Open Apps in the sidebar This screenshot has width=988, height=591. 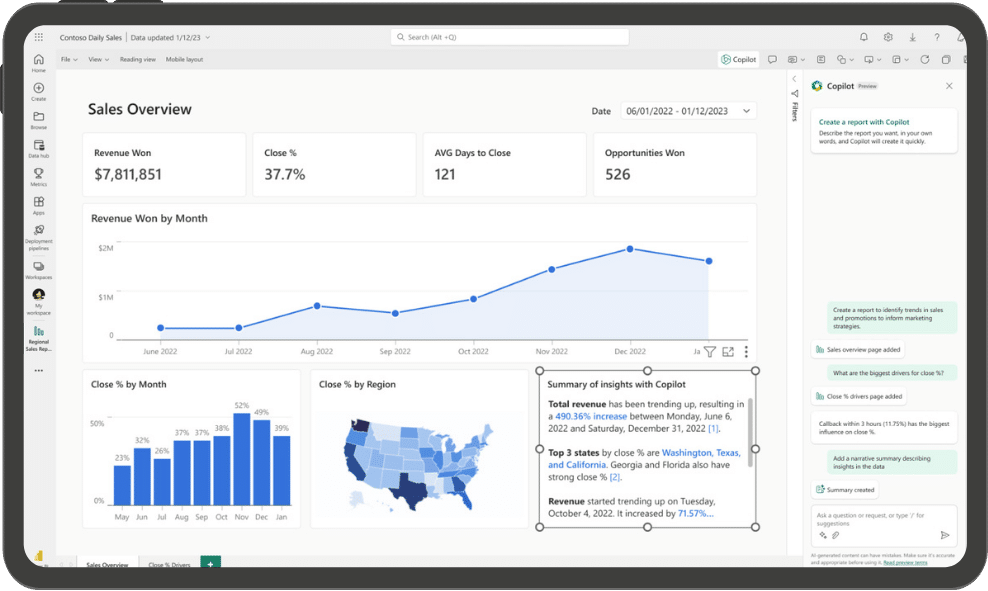[x=38, y=205]
